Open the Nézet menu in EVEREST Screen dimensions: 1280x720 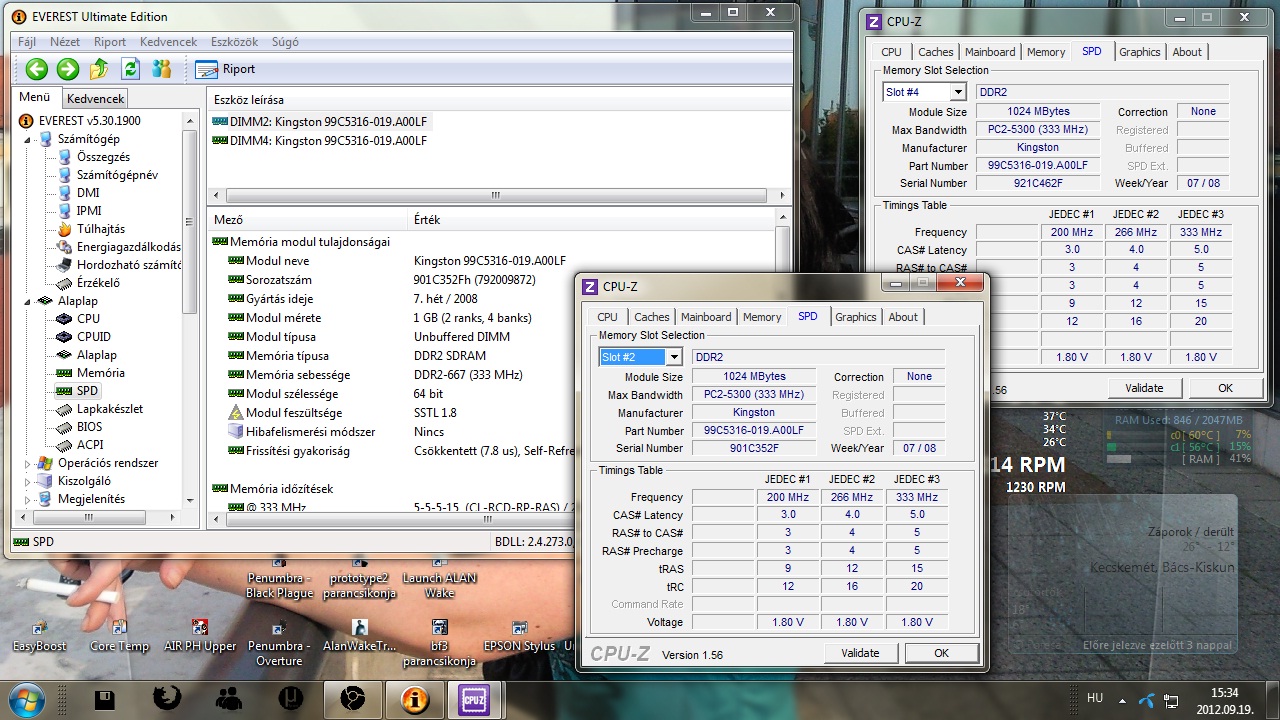click(65, 42)
